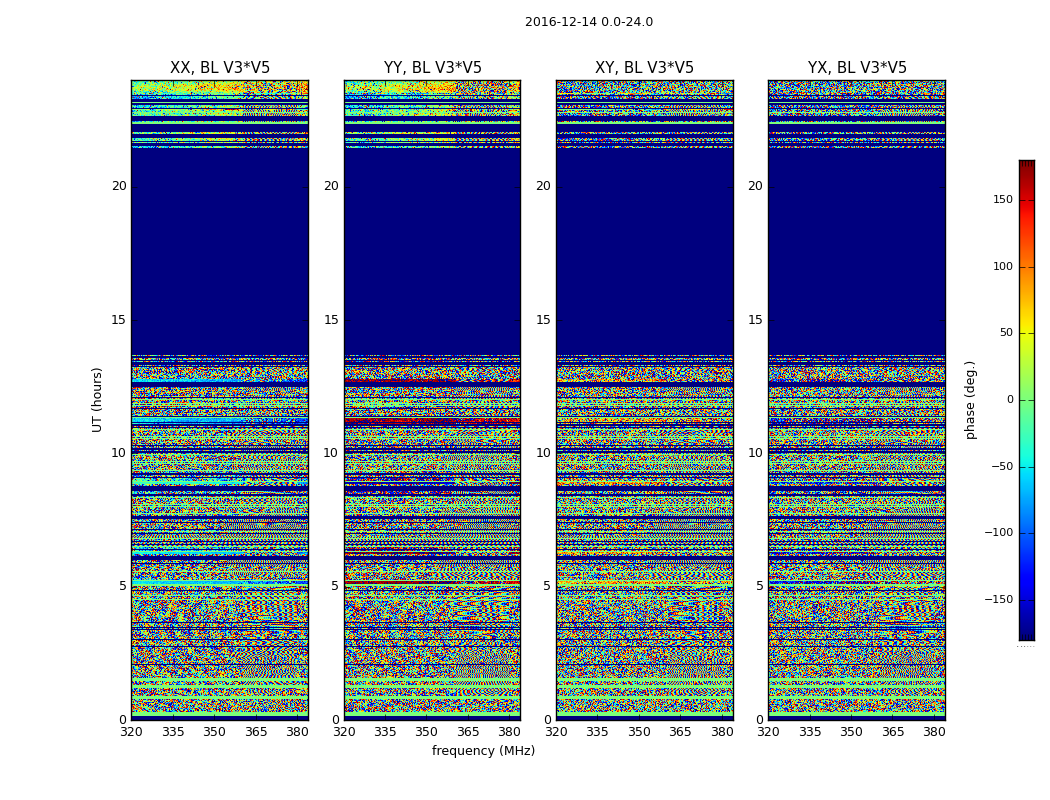Click the colorbar tick label '−50'
The height and width of the screenshot is (800, 1050).
click(x=1002, y=466)
